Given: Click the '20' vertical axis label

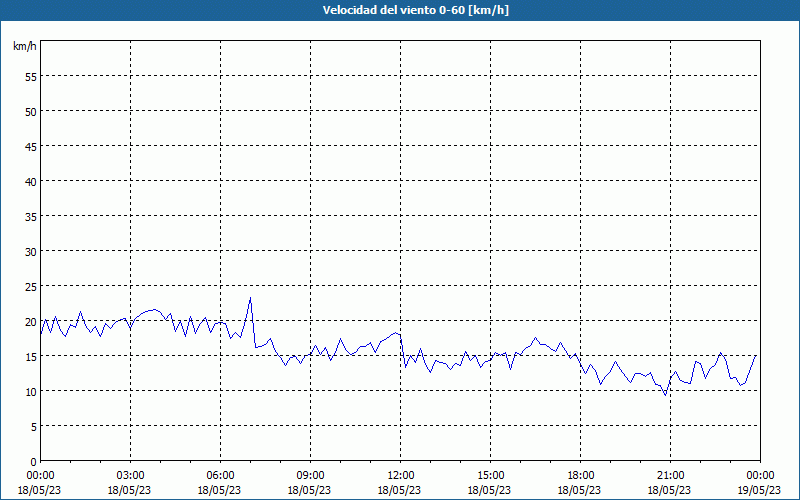Looking at the screenshot, I should pyautogui.click(x=31, y=321).
